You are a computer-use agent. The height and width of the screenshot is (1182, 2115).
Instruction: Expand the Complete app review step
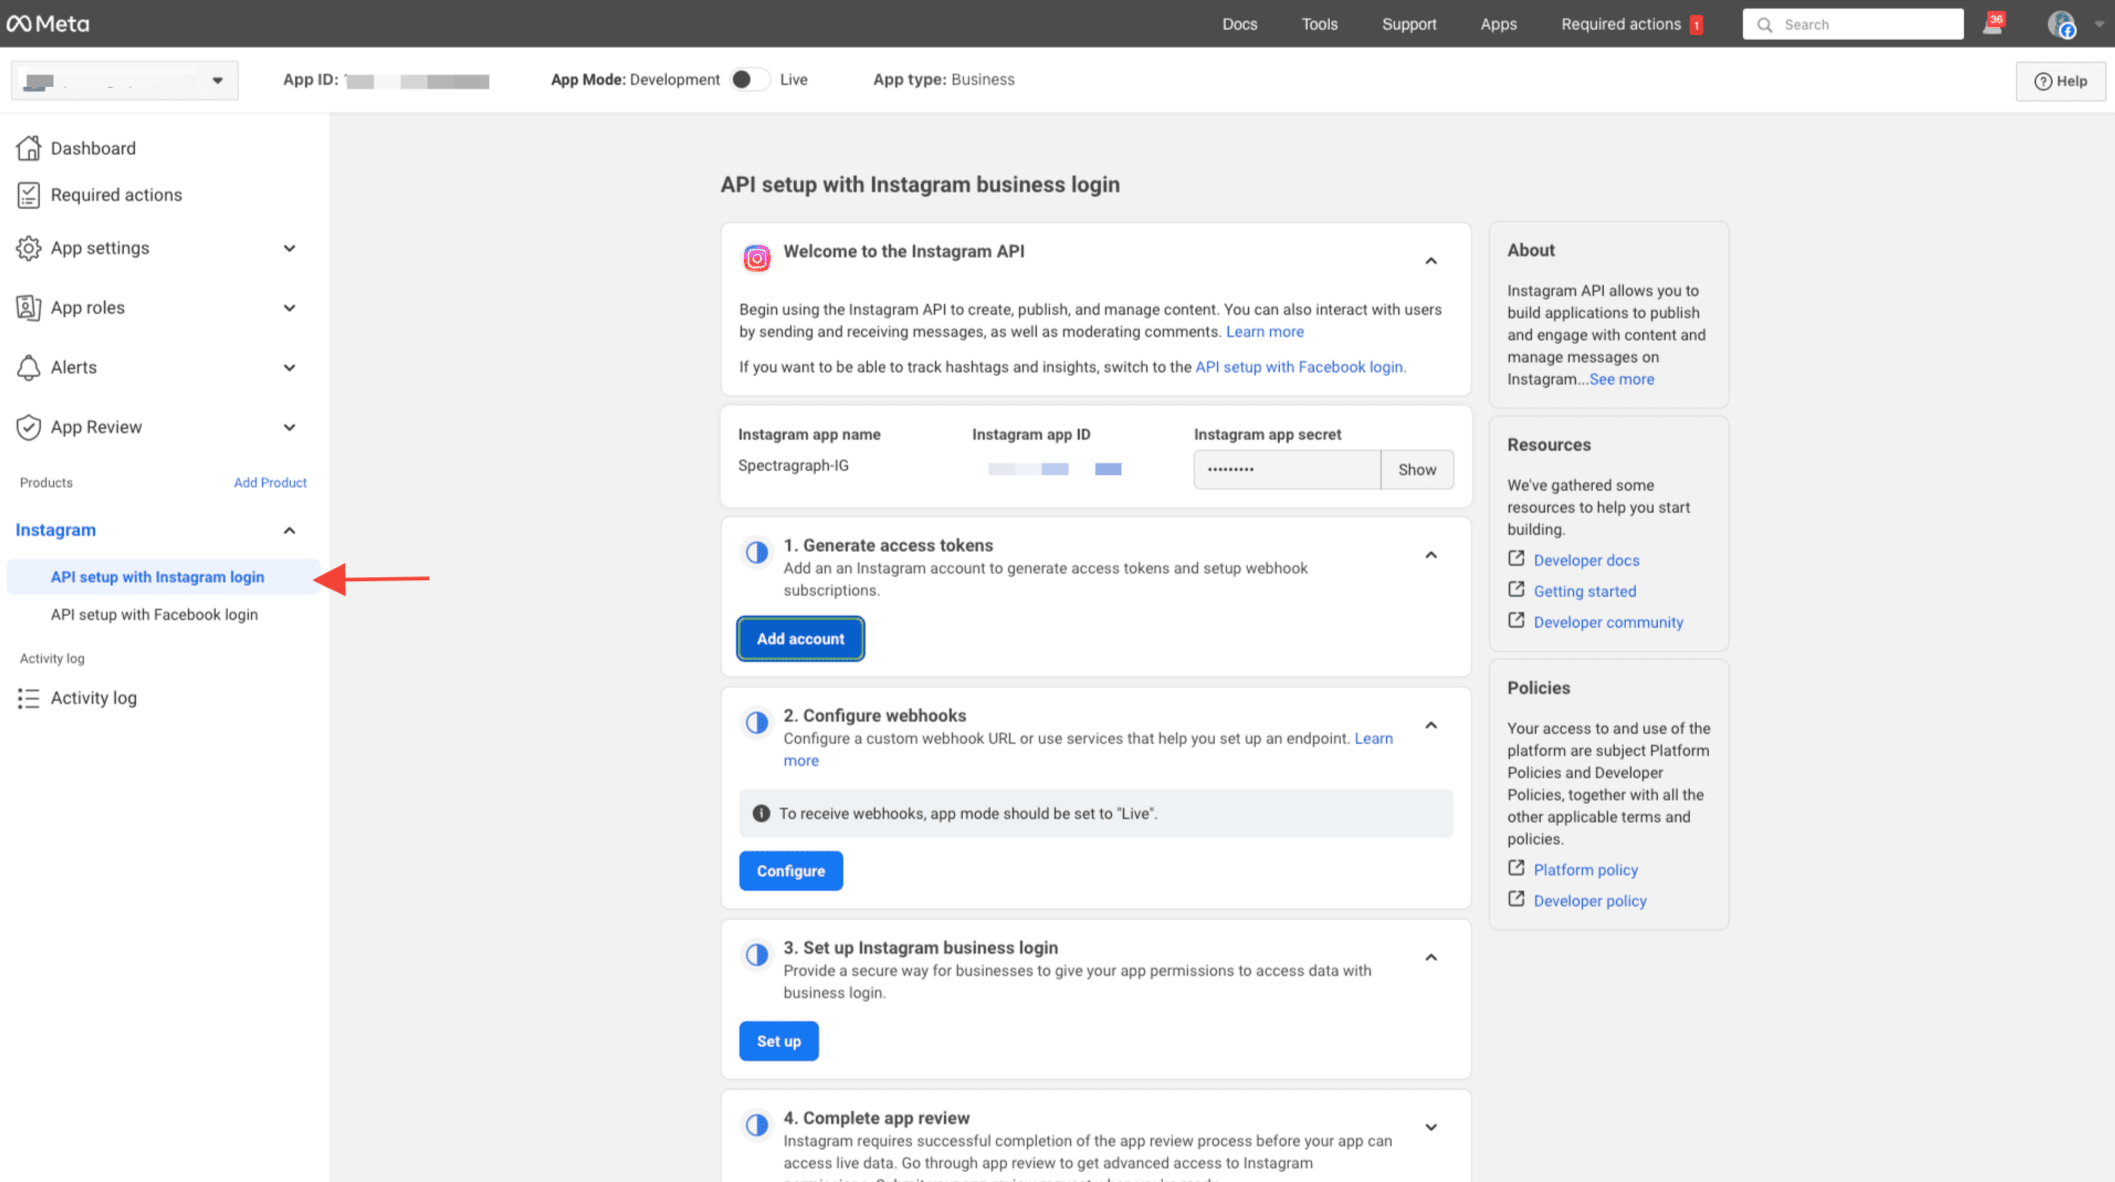[x=1431, y=1127]
